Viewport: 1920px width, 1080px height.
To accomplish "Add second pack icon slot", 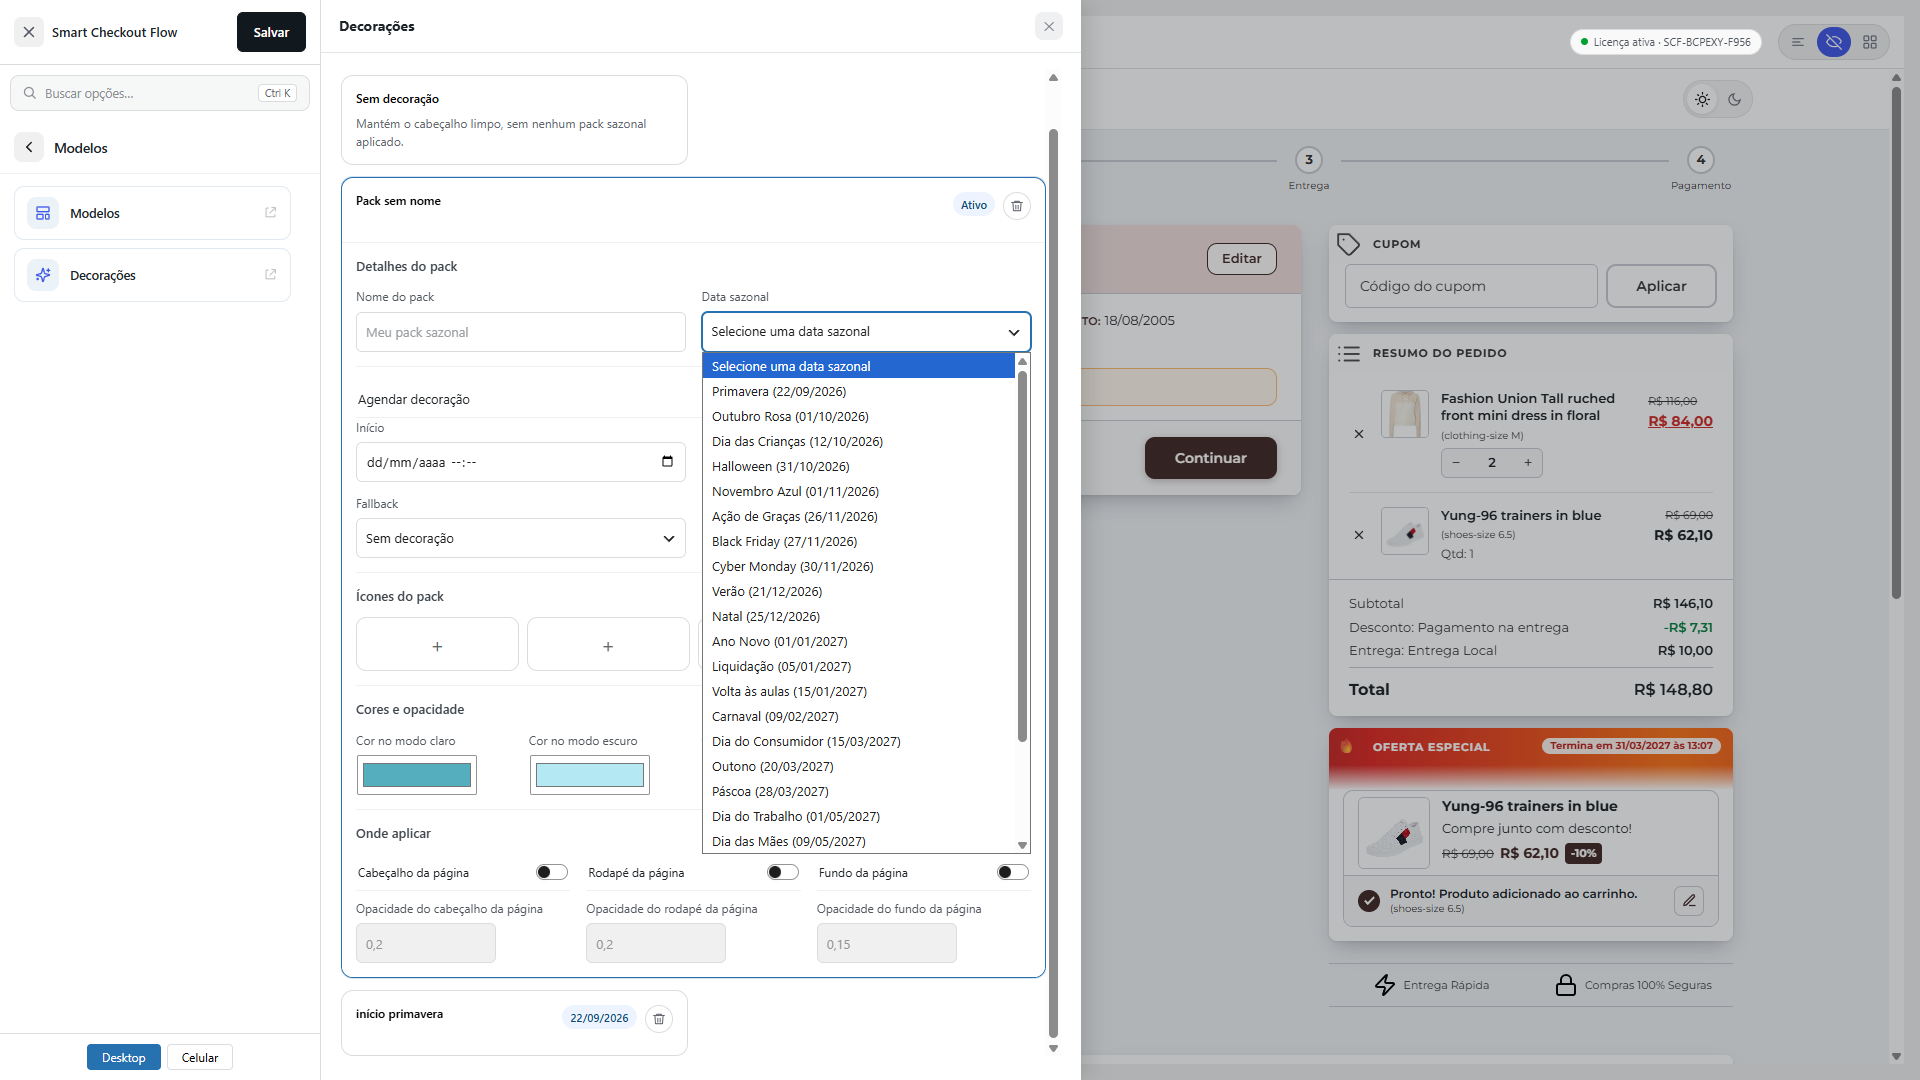I will (608, 645).
